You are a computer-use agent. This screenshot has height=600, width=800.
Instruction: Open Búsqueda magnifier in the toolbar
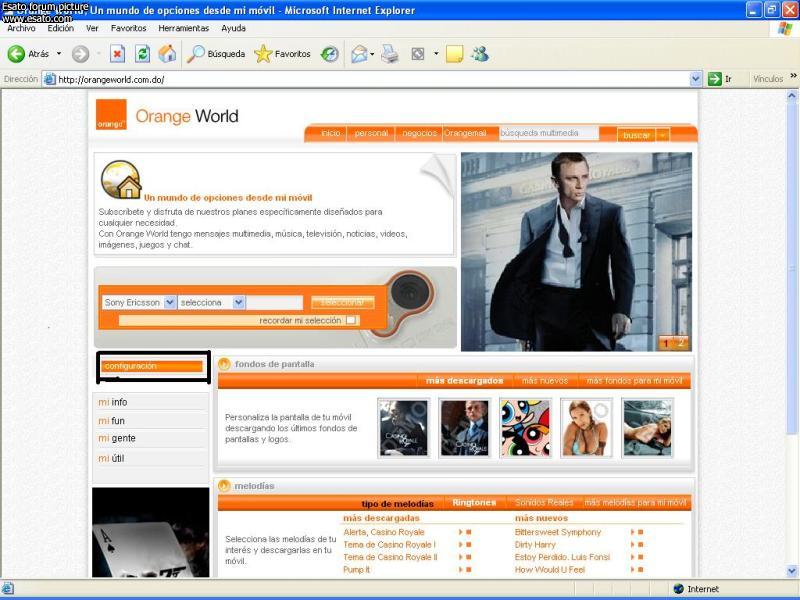click(x=195, y=54)
